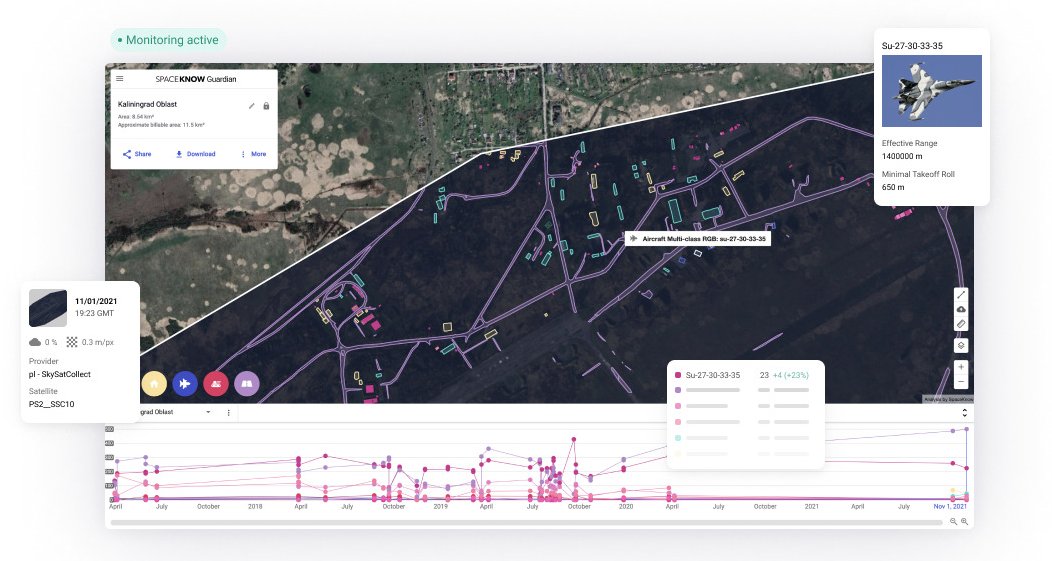Click the 'pl - SkySatCollect' provider value

[x=60, y=374]
